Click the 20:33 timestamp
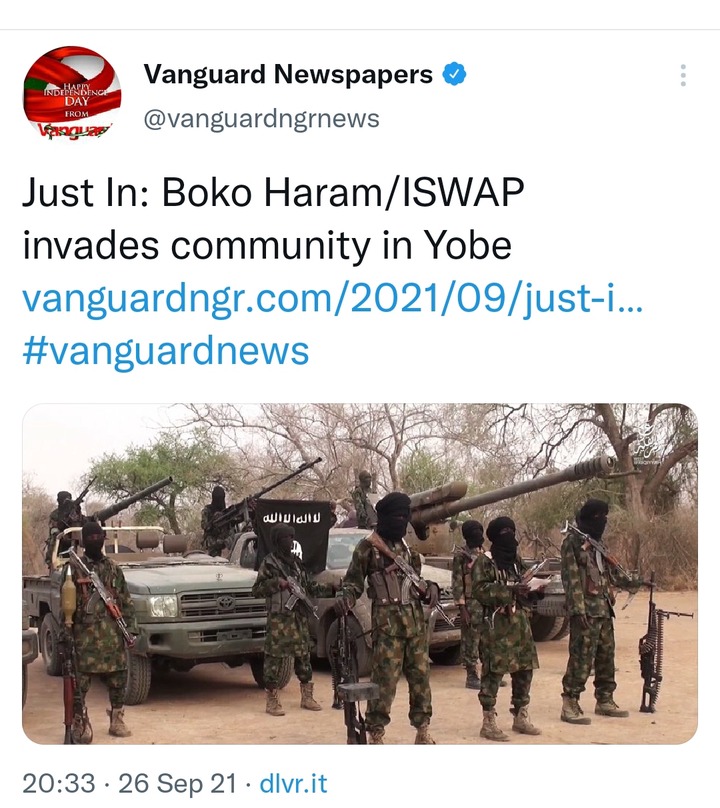 [59, 783]
